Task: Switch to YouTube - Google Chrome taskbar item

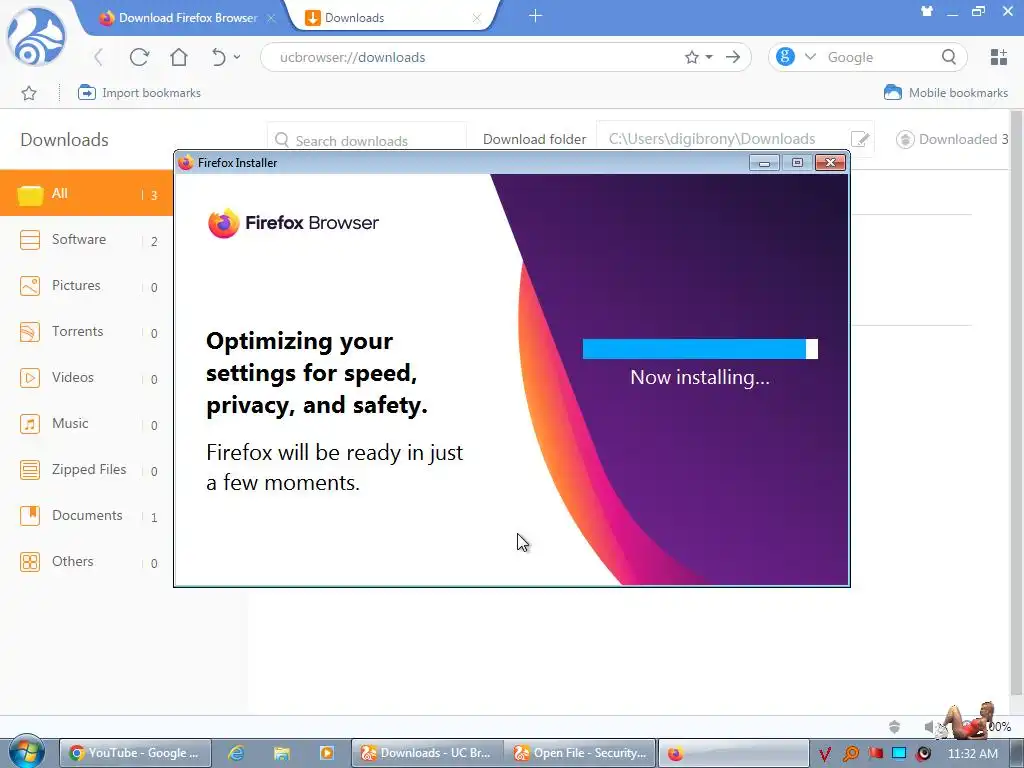Action: (x=135, y=753)
